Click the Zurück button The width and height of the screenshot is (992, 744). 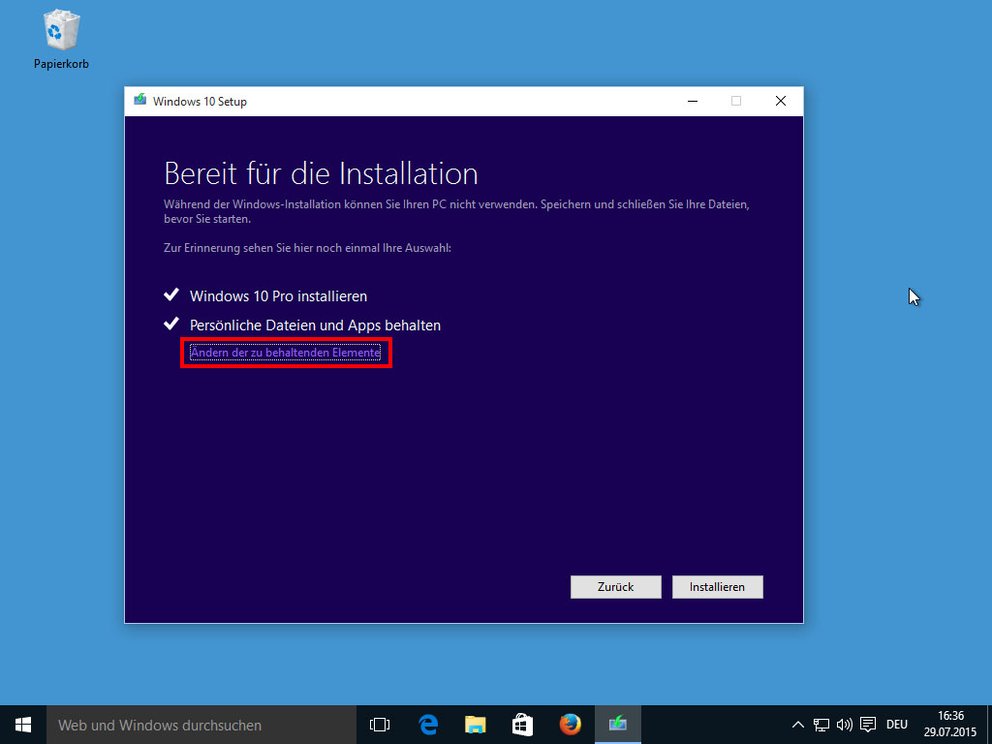click(615, 587)
